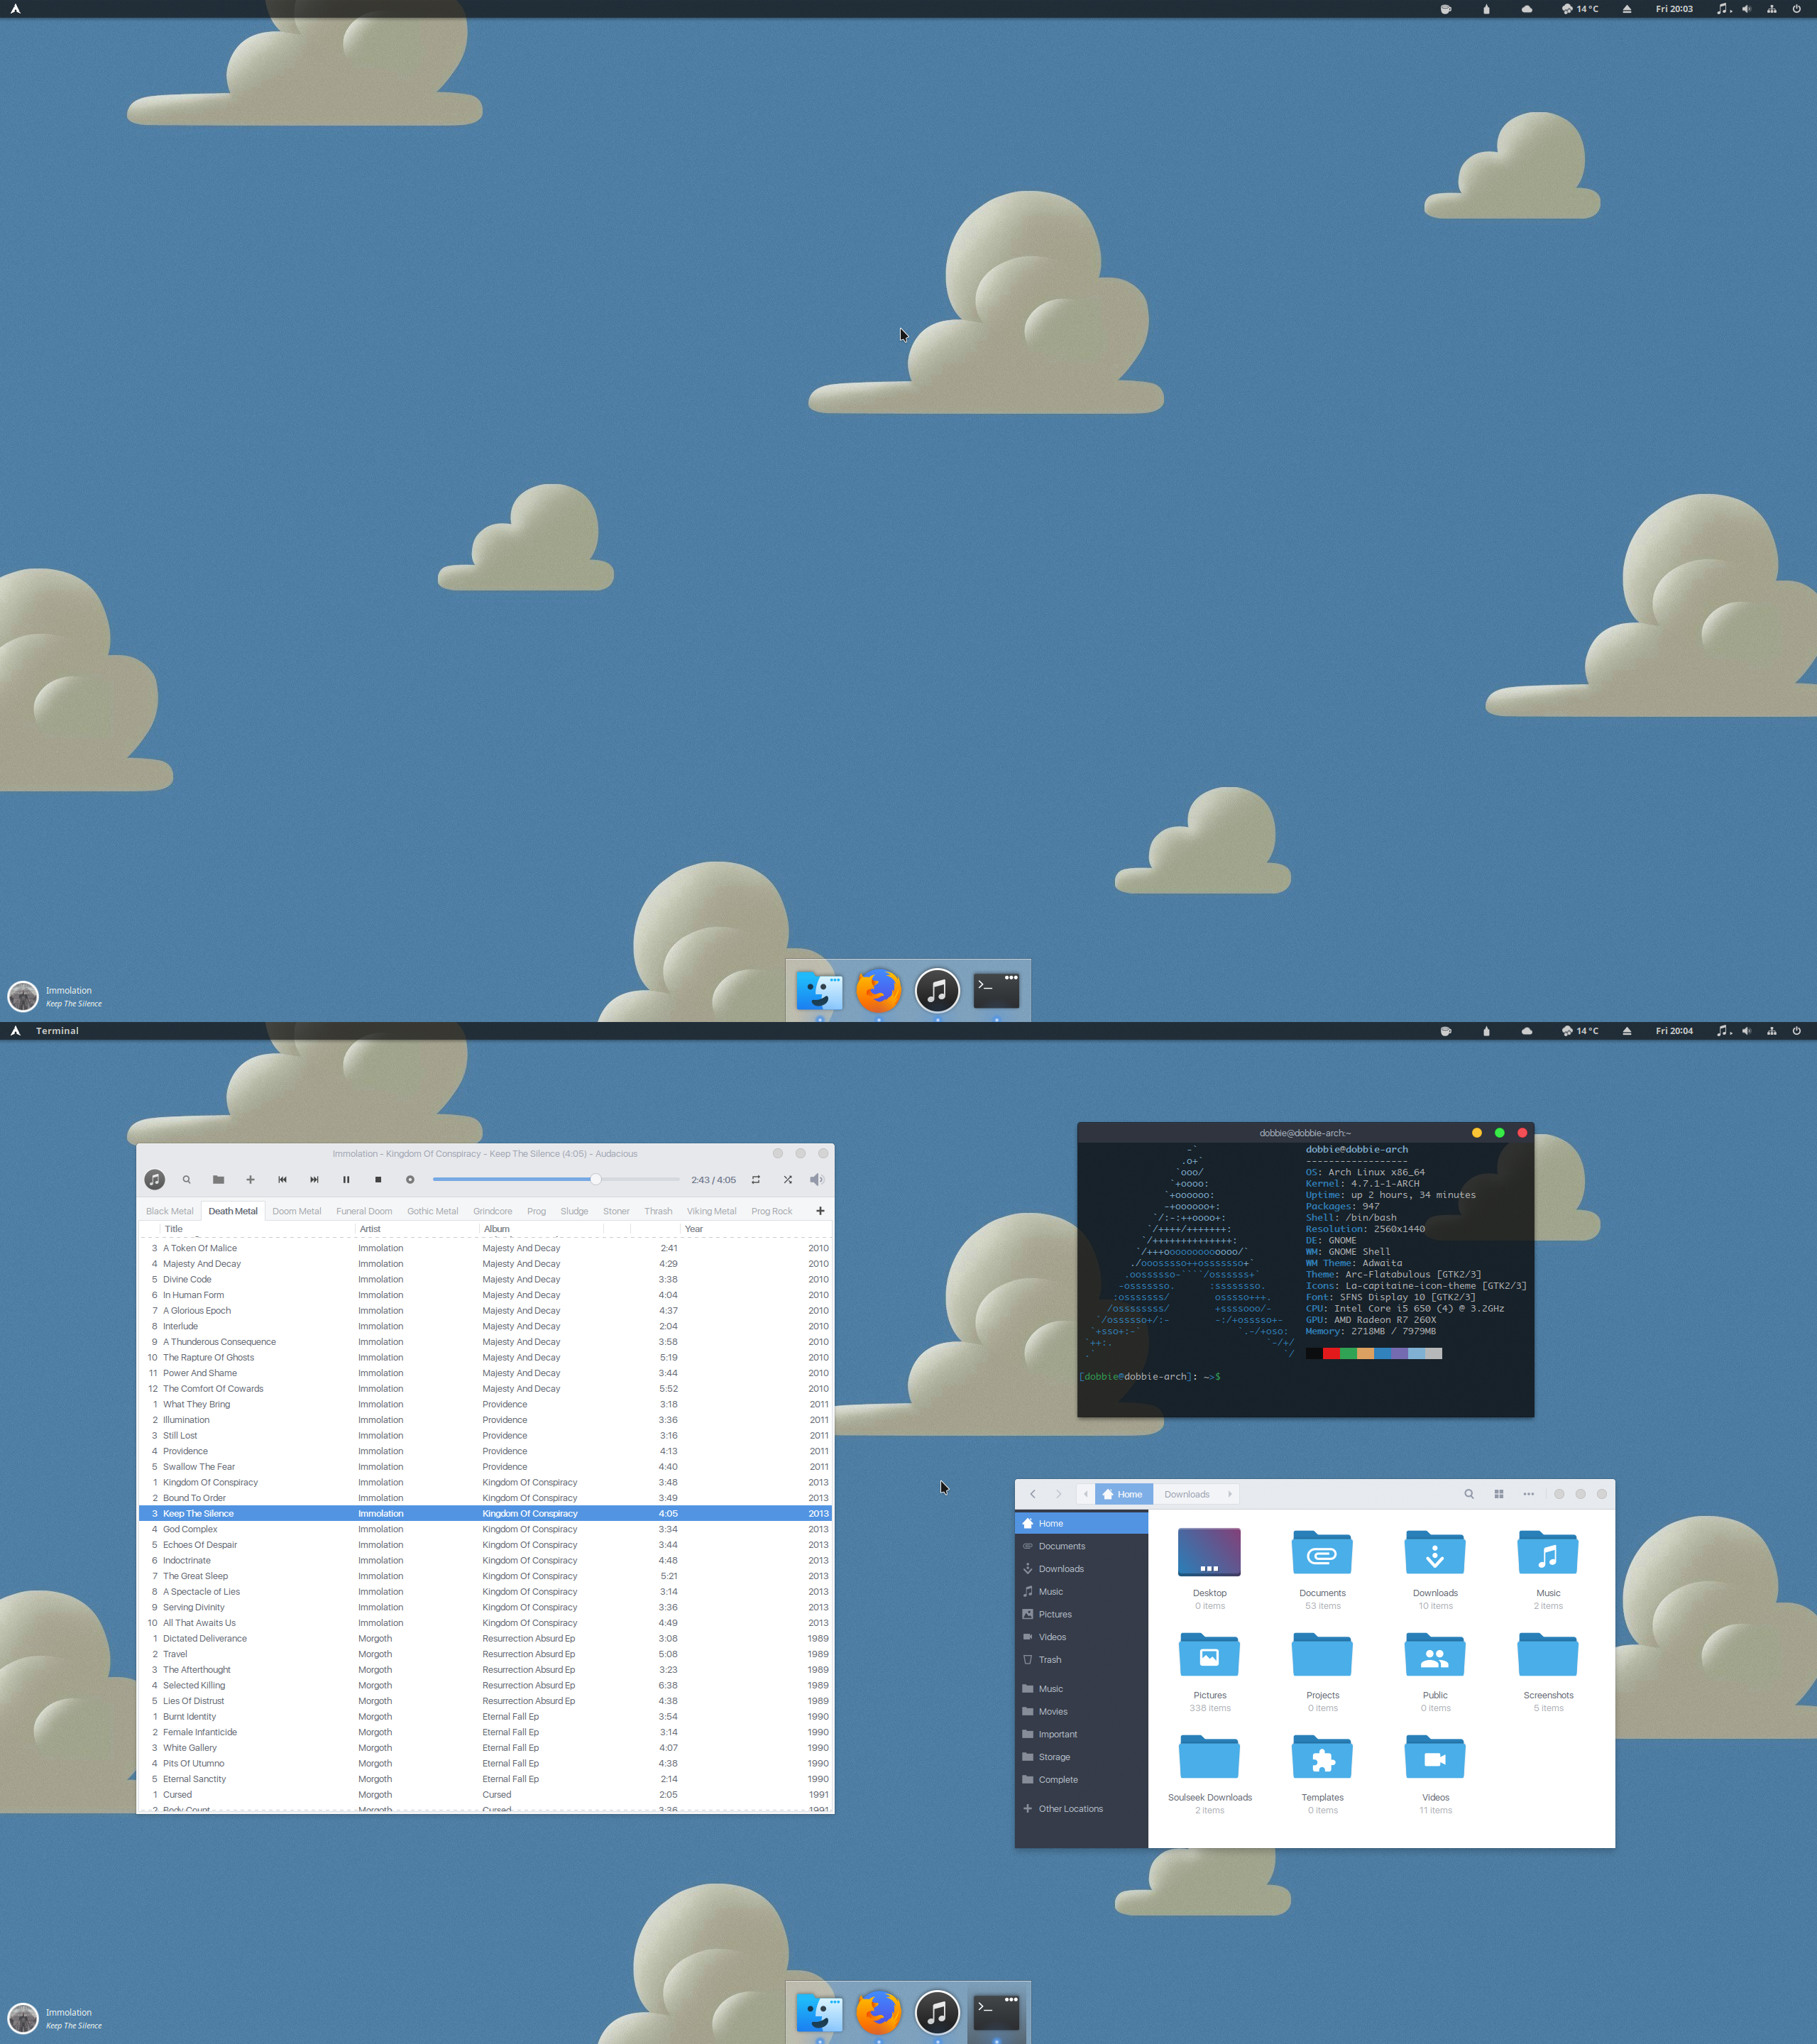
Task: Select the Thrash playlist tab
Action: pos(658,1211)
